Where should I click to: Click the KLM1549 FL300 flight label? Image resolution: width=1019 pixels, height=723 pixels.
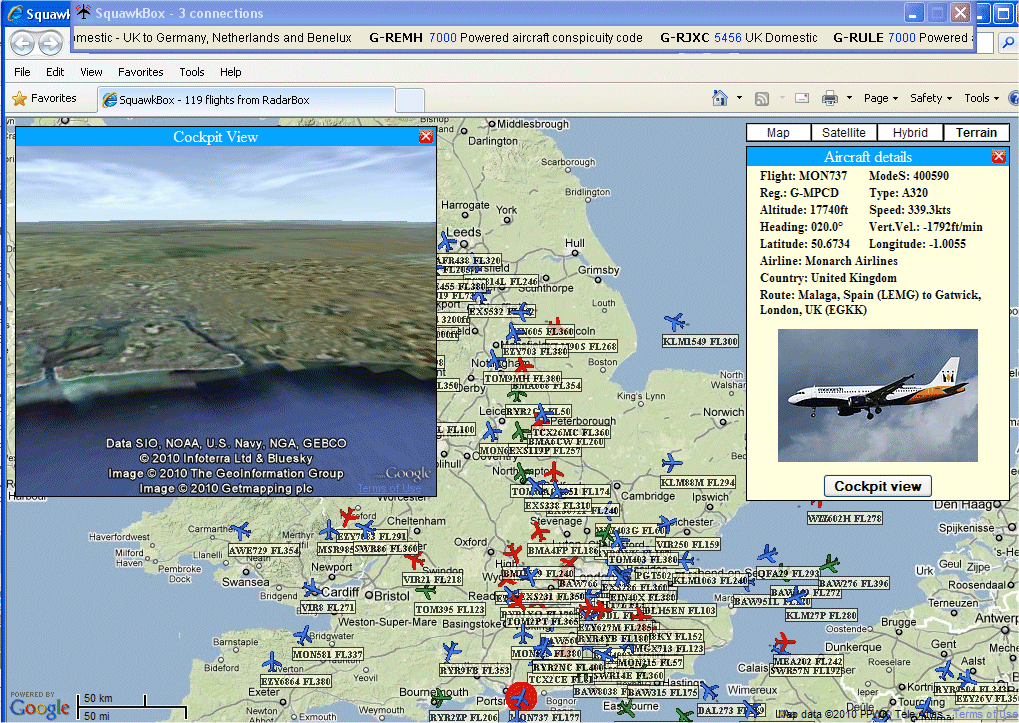[x=700, y=342]
